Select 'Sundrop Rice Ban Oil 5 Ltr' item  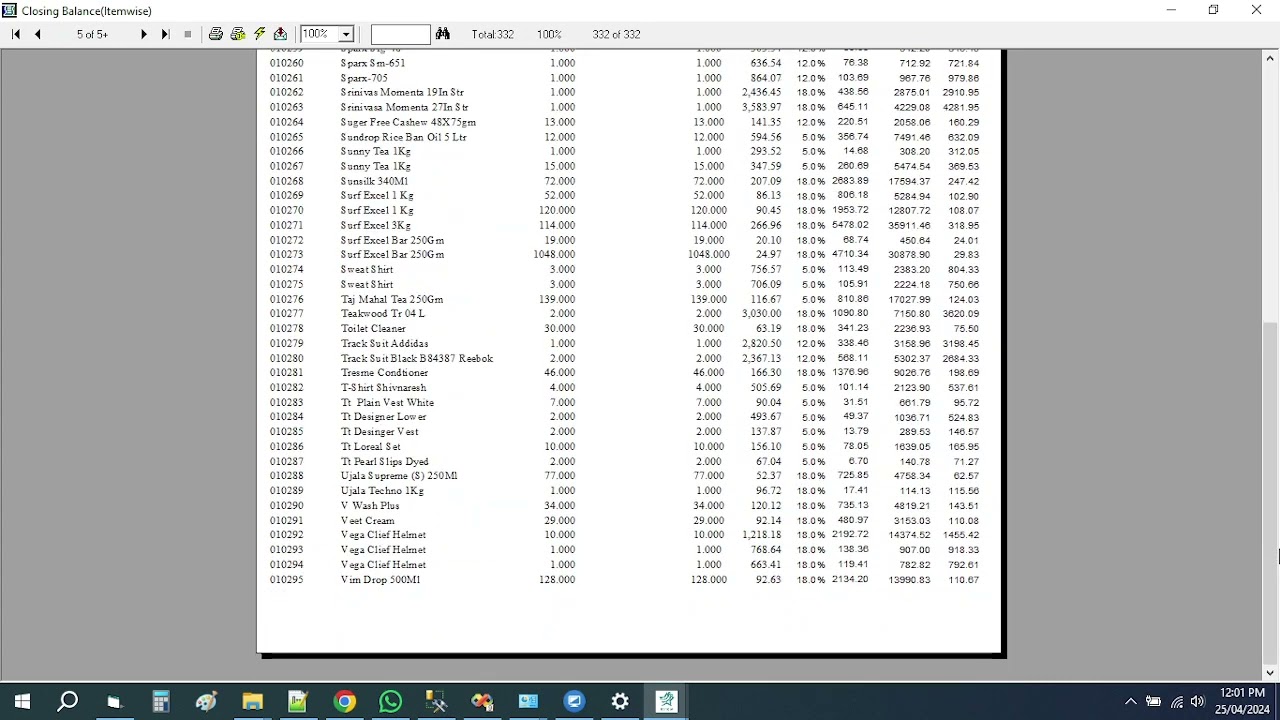[x=403, y=137]
